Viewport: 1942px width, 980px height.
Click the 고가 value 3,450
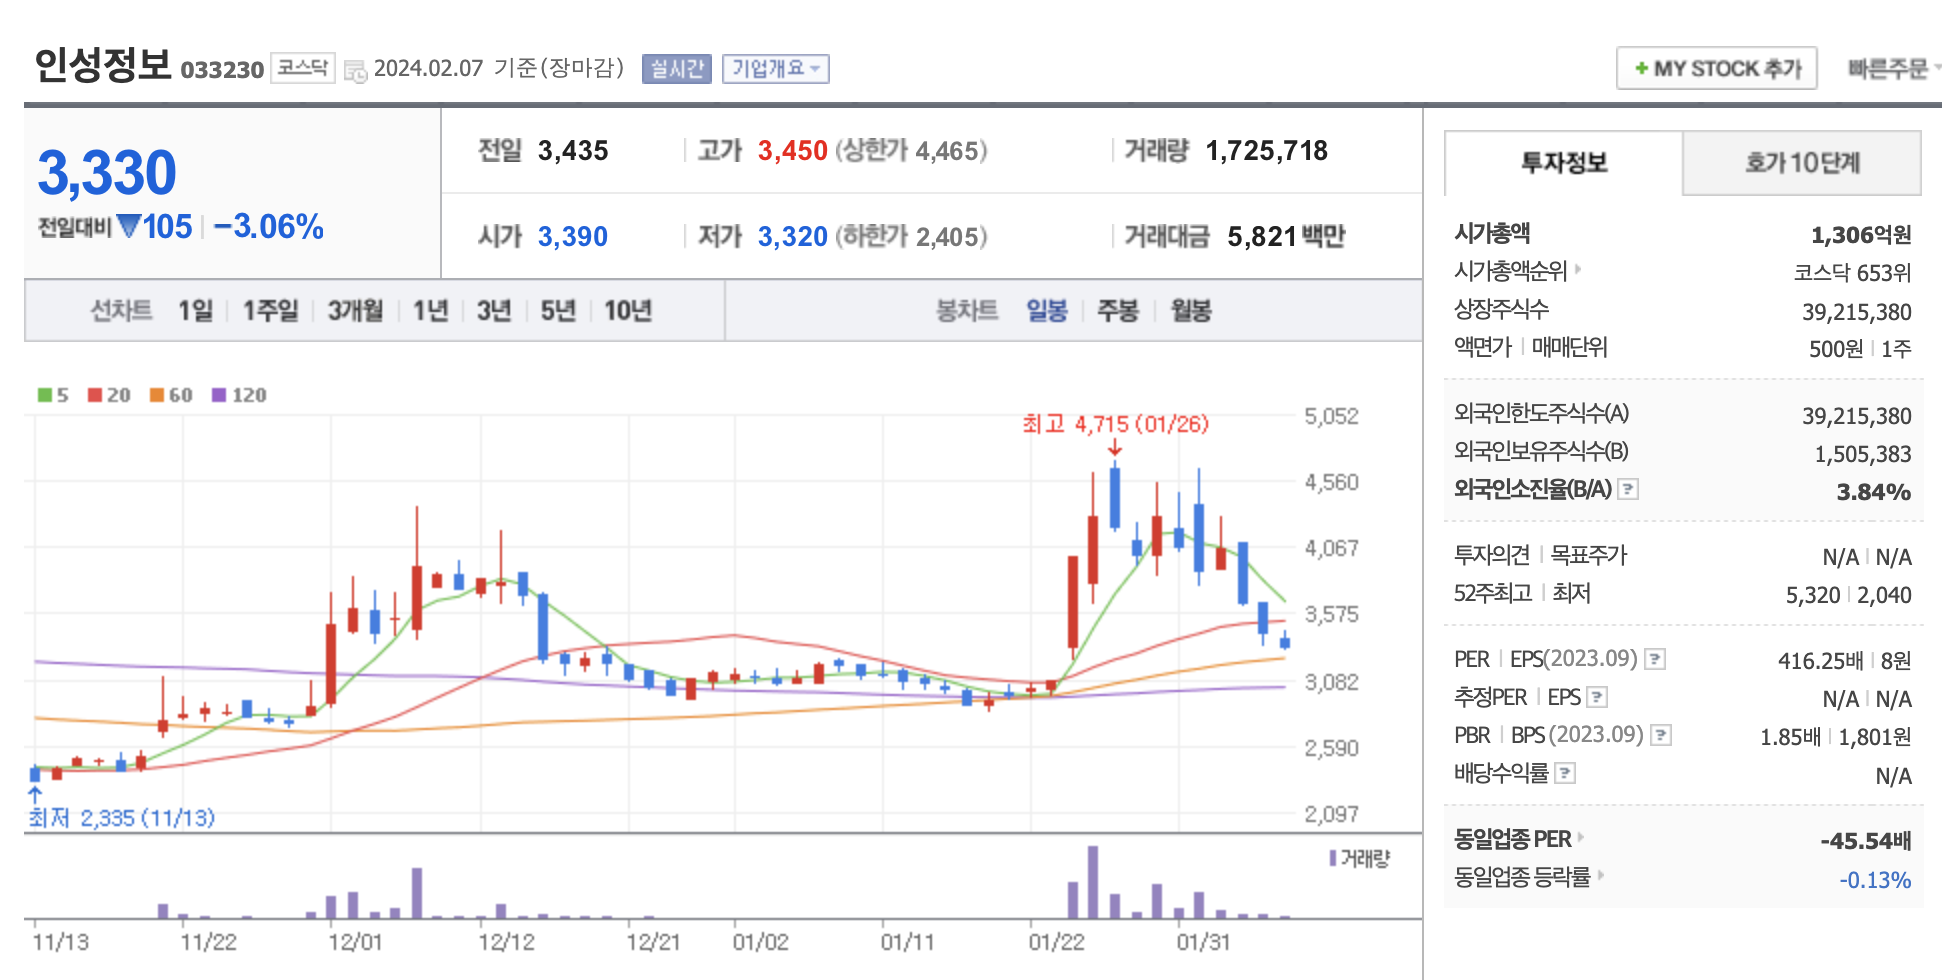click(x=792, y=151)
